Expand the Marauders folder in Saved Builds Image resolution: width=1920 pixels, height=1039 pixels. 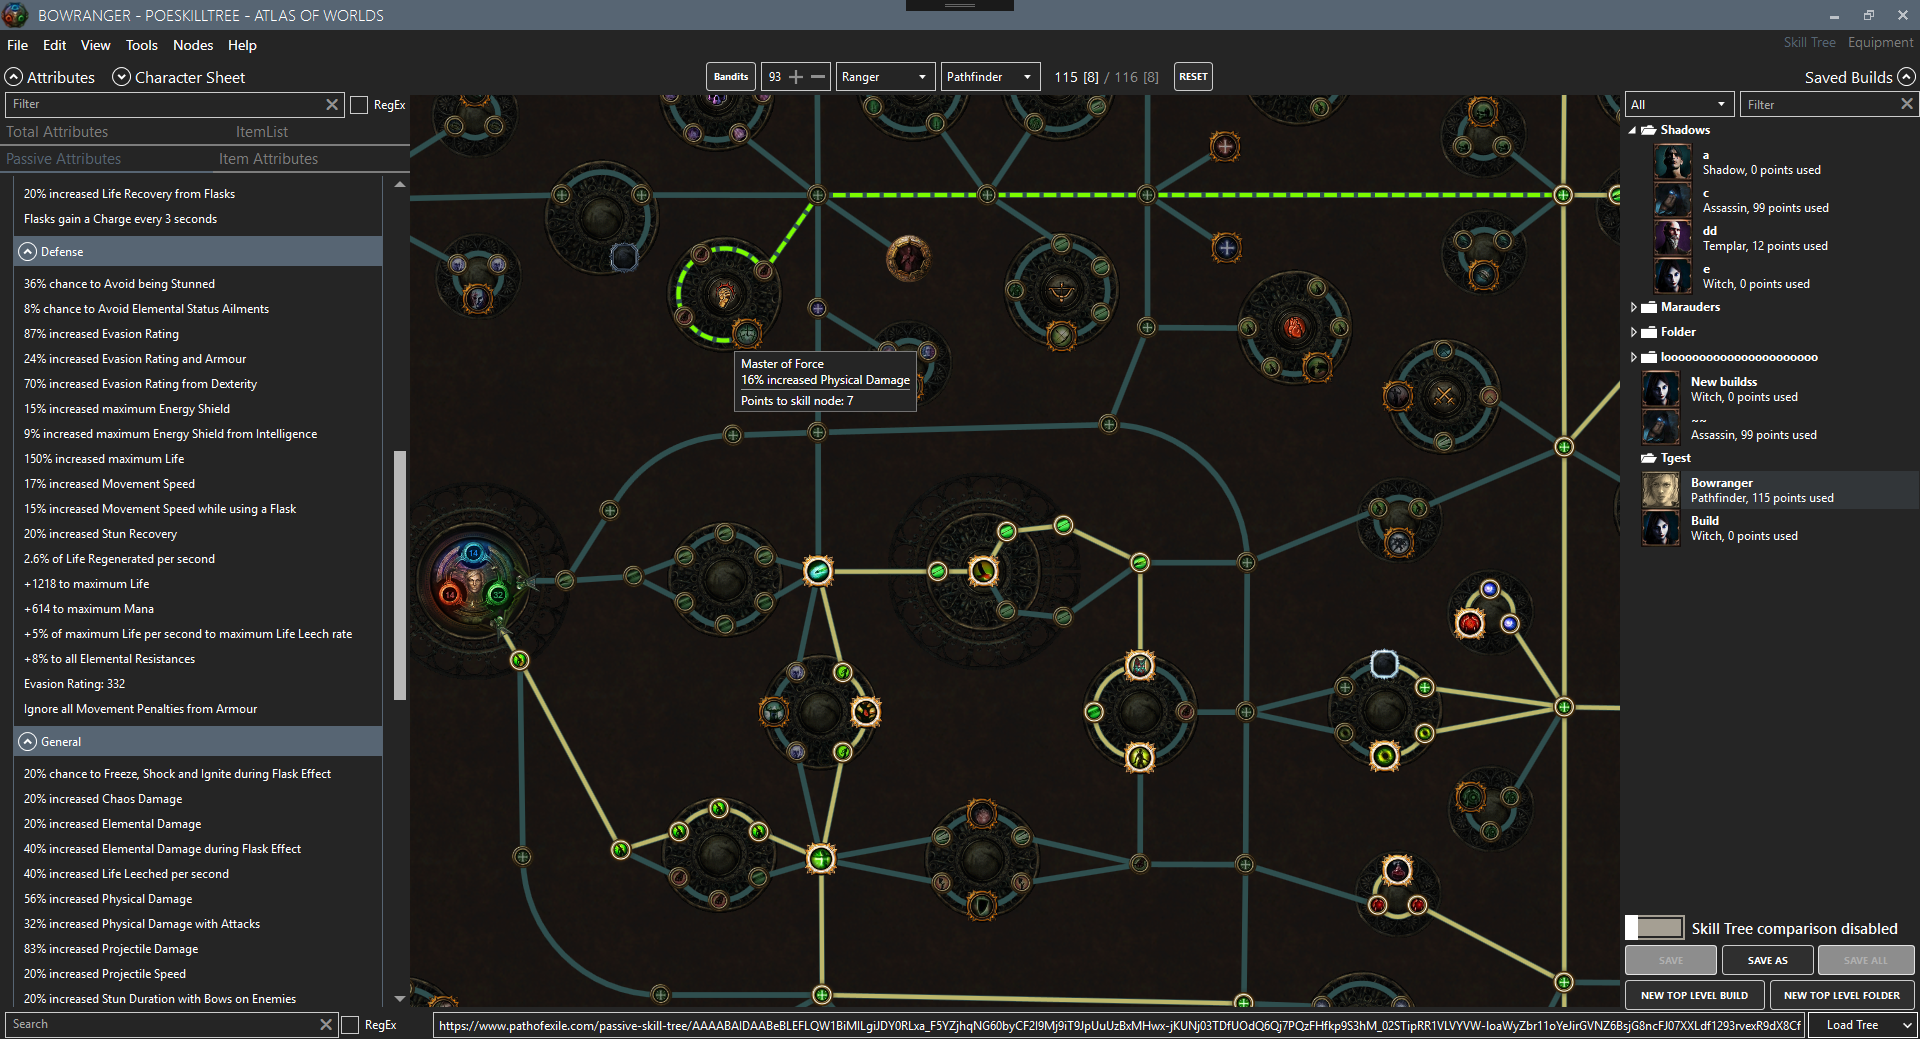coord(1636,307)
